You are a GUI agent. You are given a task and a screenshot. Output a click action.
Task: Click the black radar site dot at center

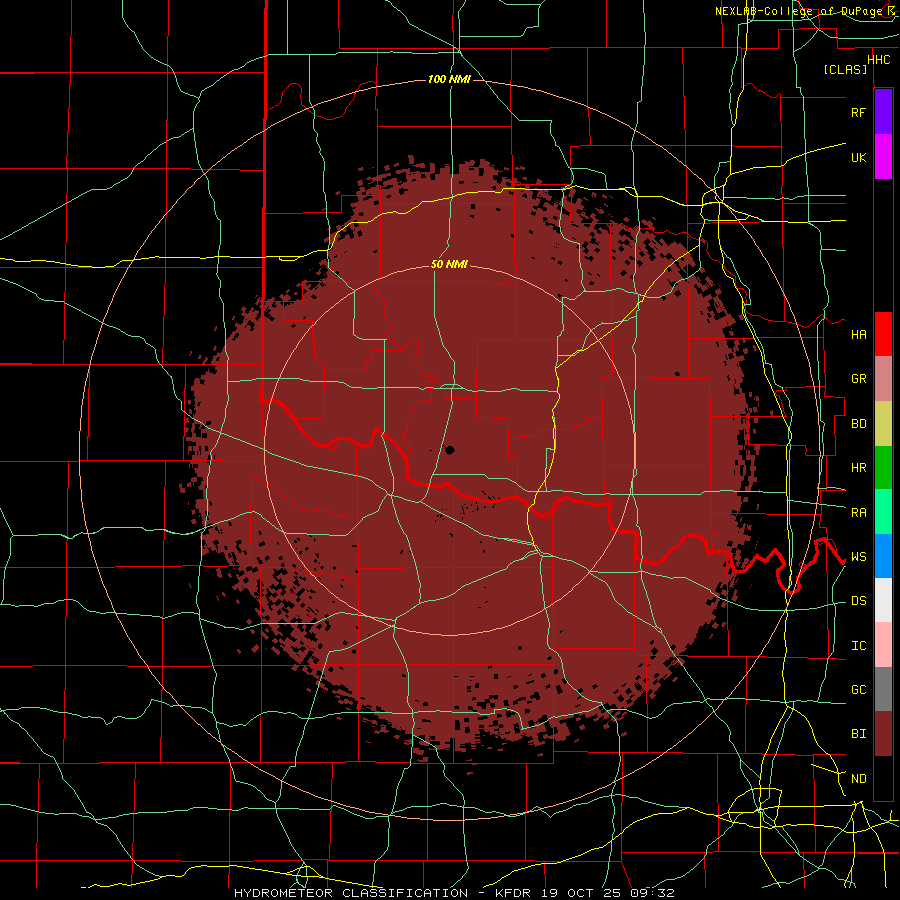tap(450, 450)
